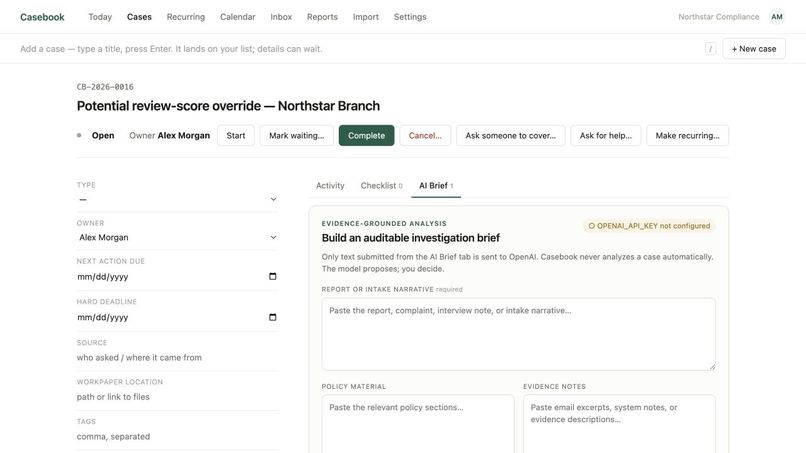806x453 pixels.
Task: Click the Cancel... button
Action: (425, 136)
